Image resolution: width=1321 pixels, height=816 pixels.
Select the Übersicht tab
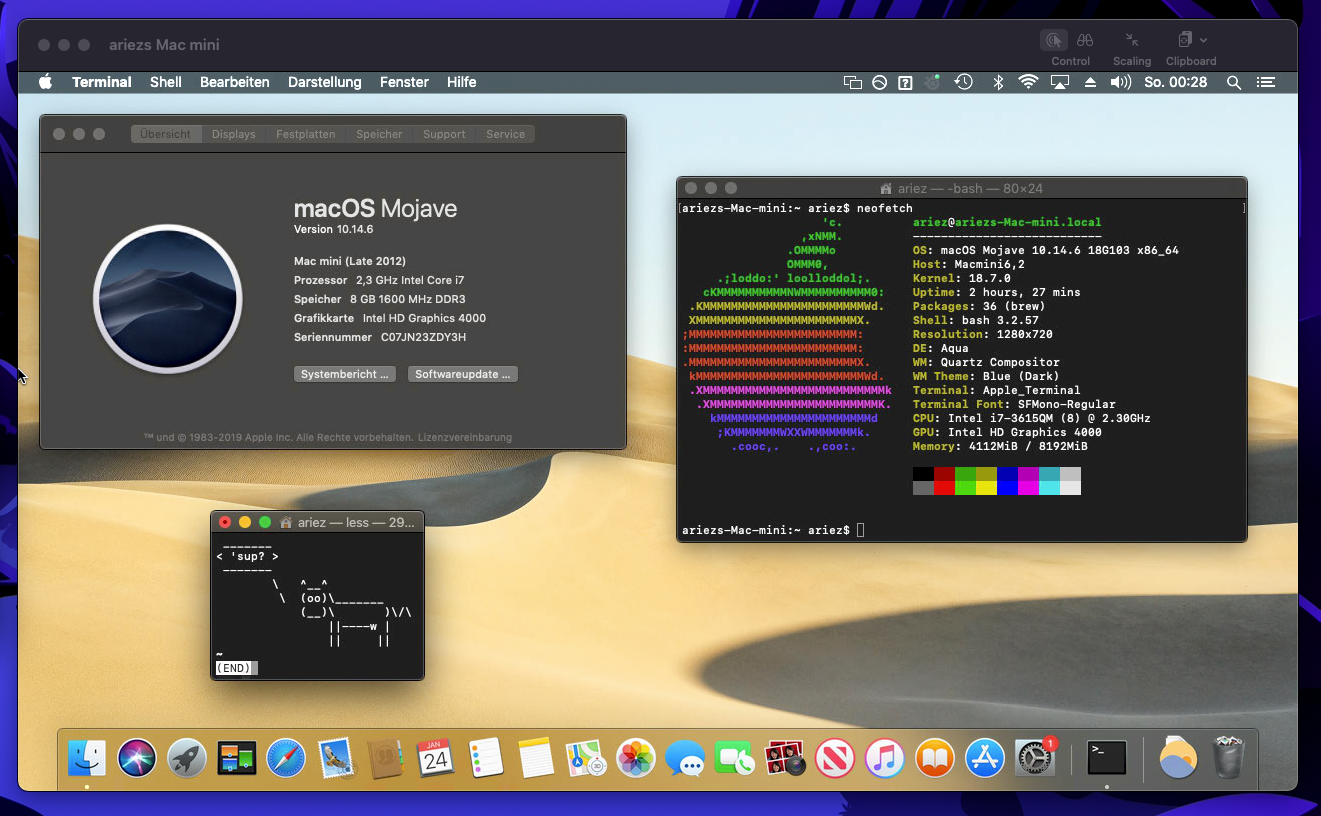click(166, 134)
